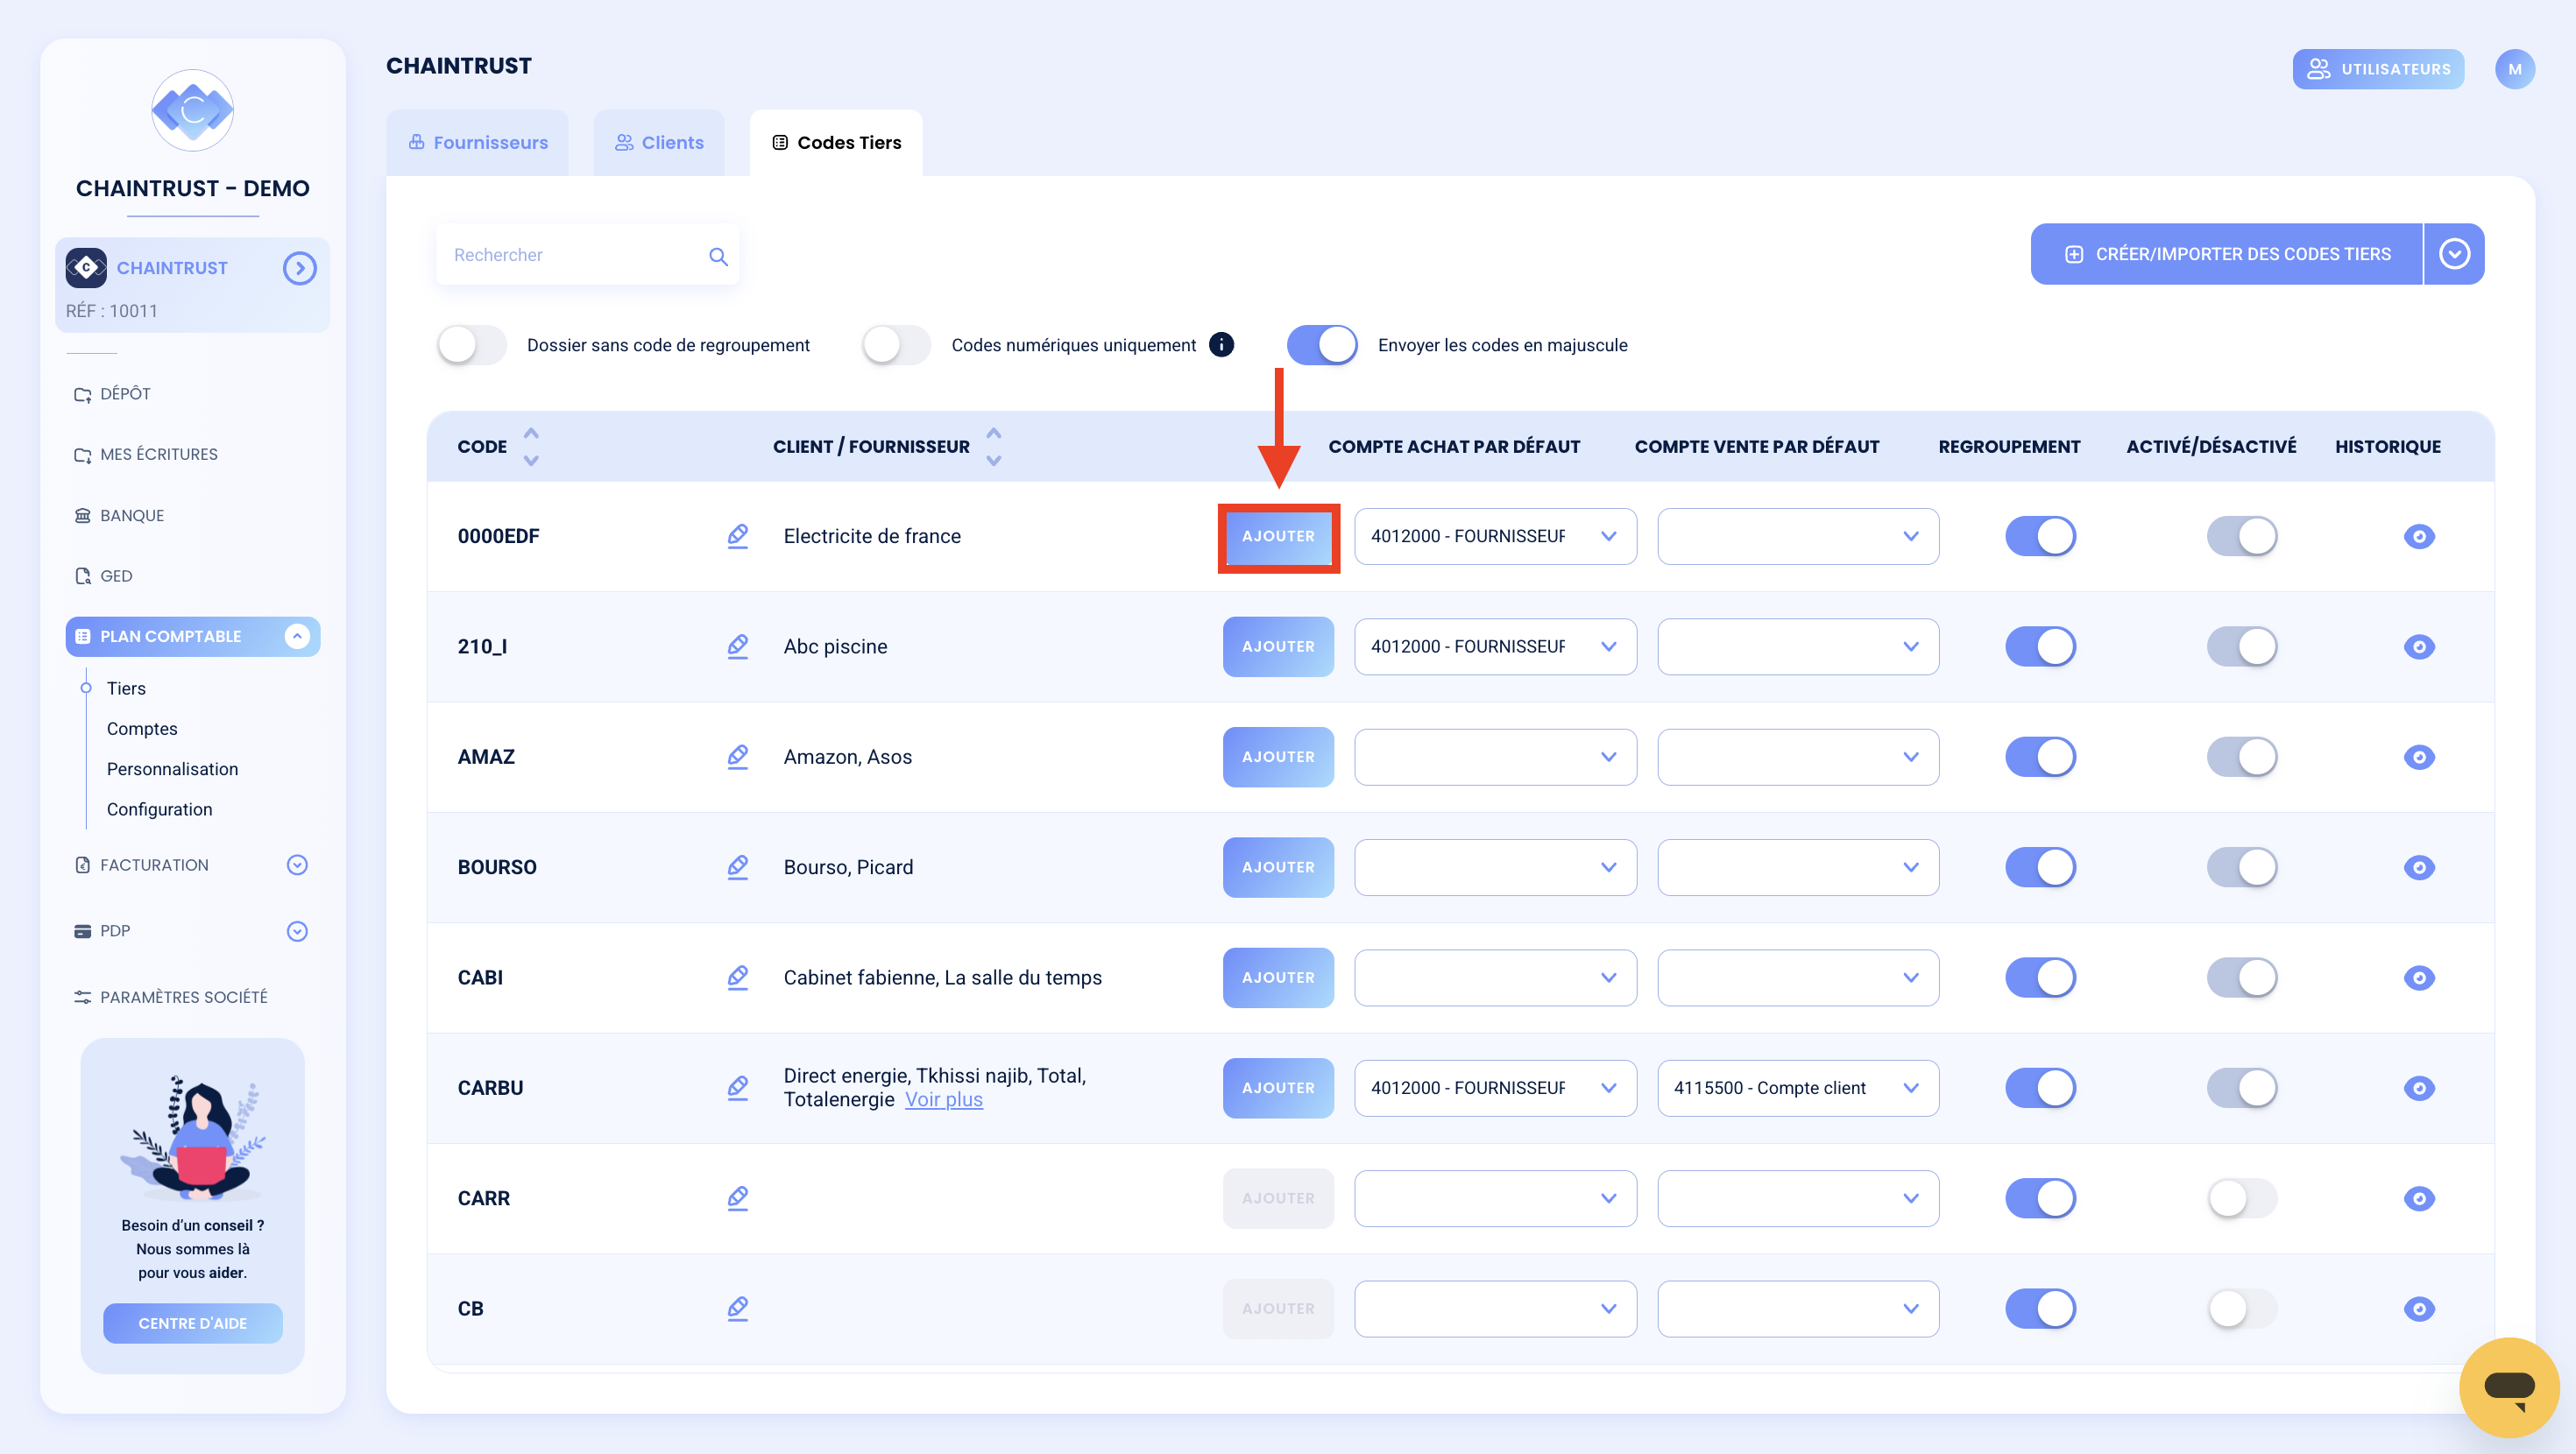Viewport: 2576px width, 1454px height.
Task: Open history eye icon for AMAZ row
Action: click(x=2418, y=757)
